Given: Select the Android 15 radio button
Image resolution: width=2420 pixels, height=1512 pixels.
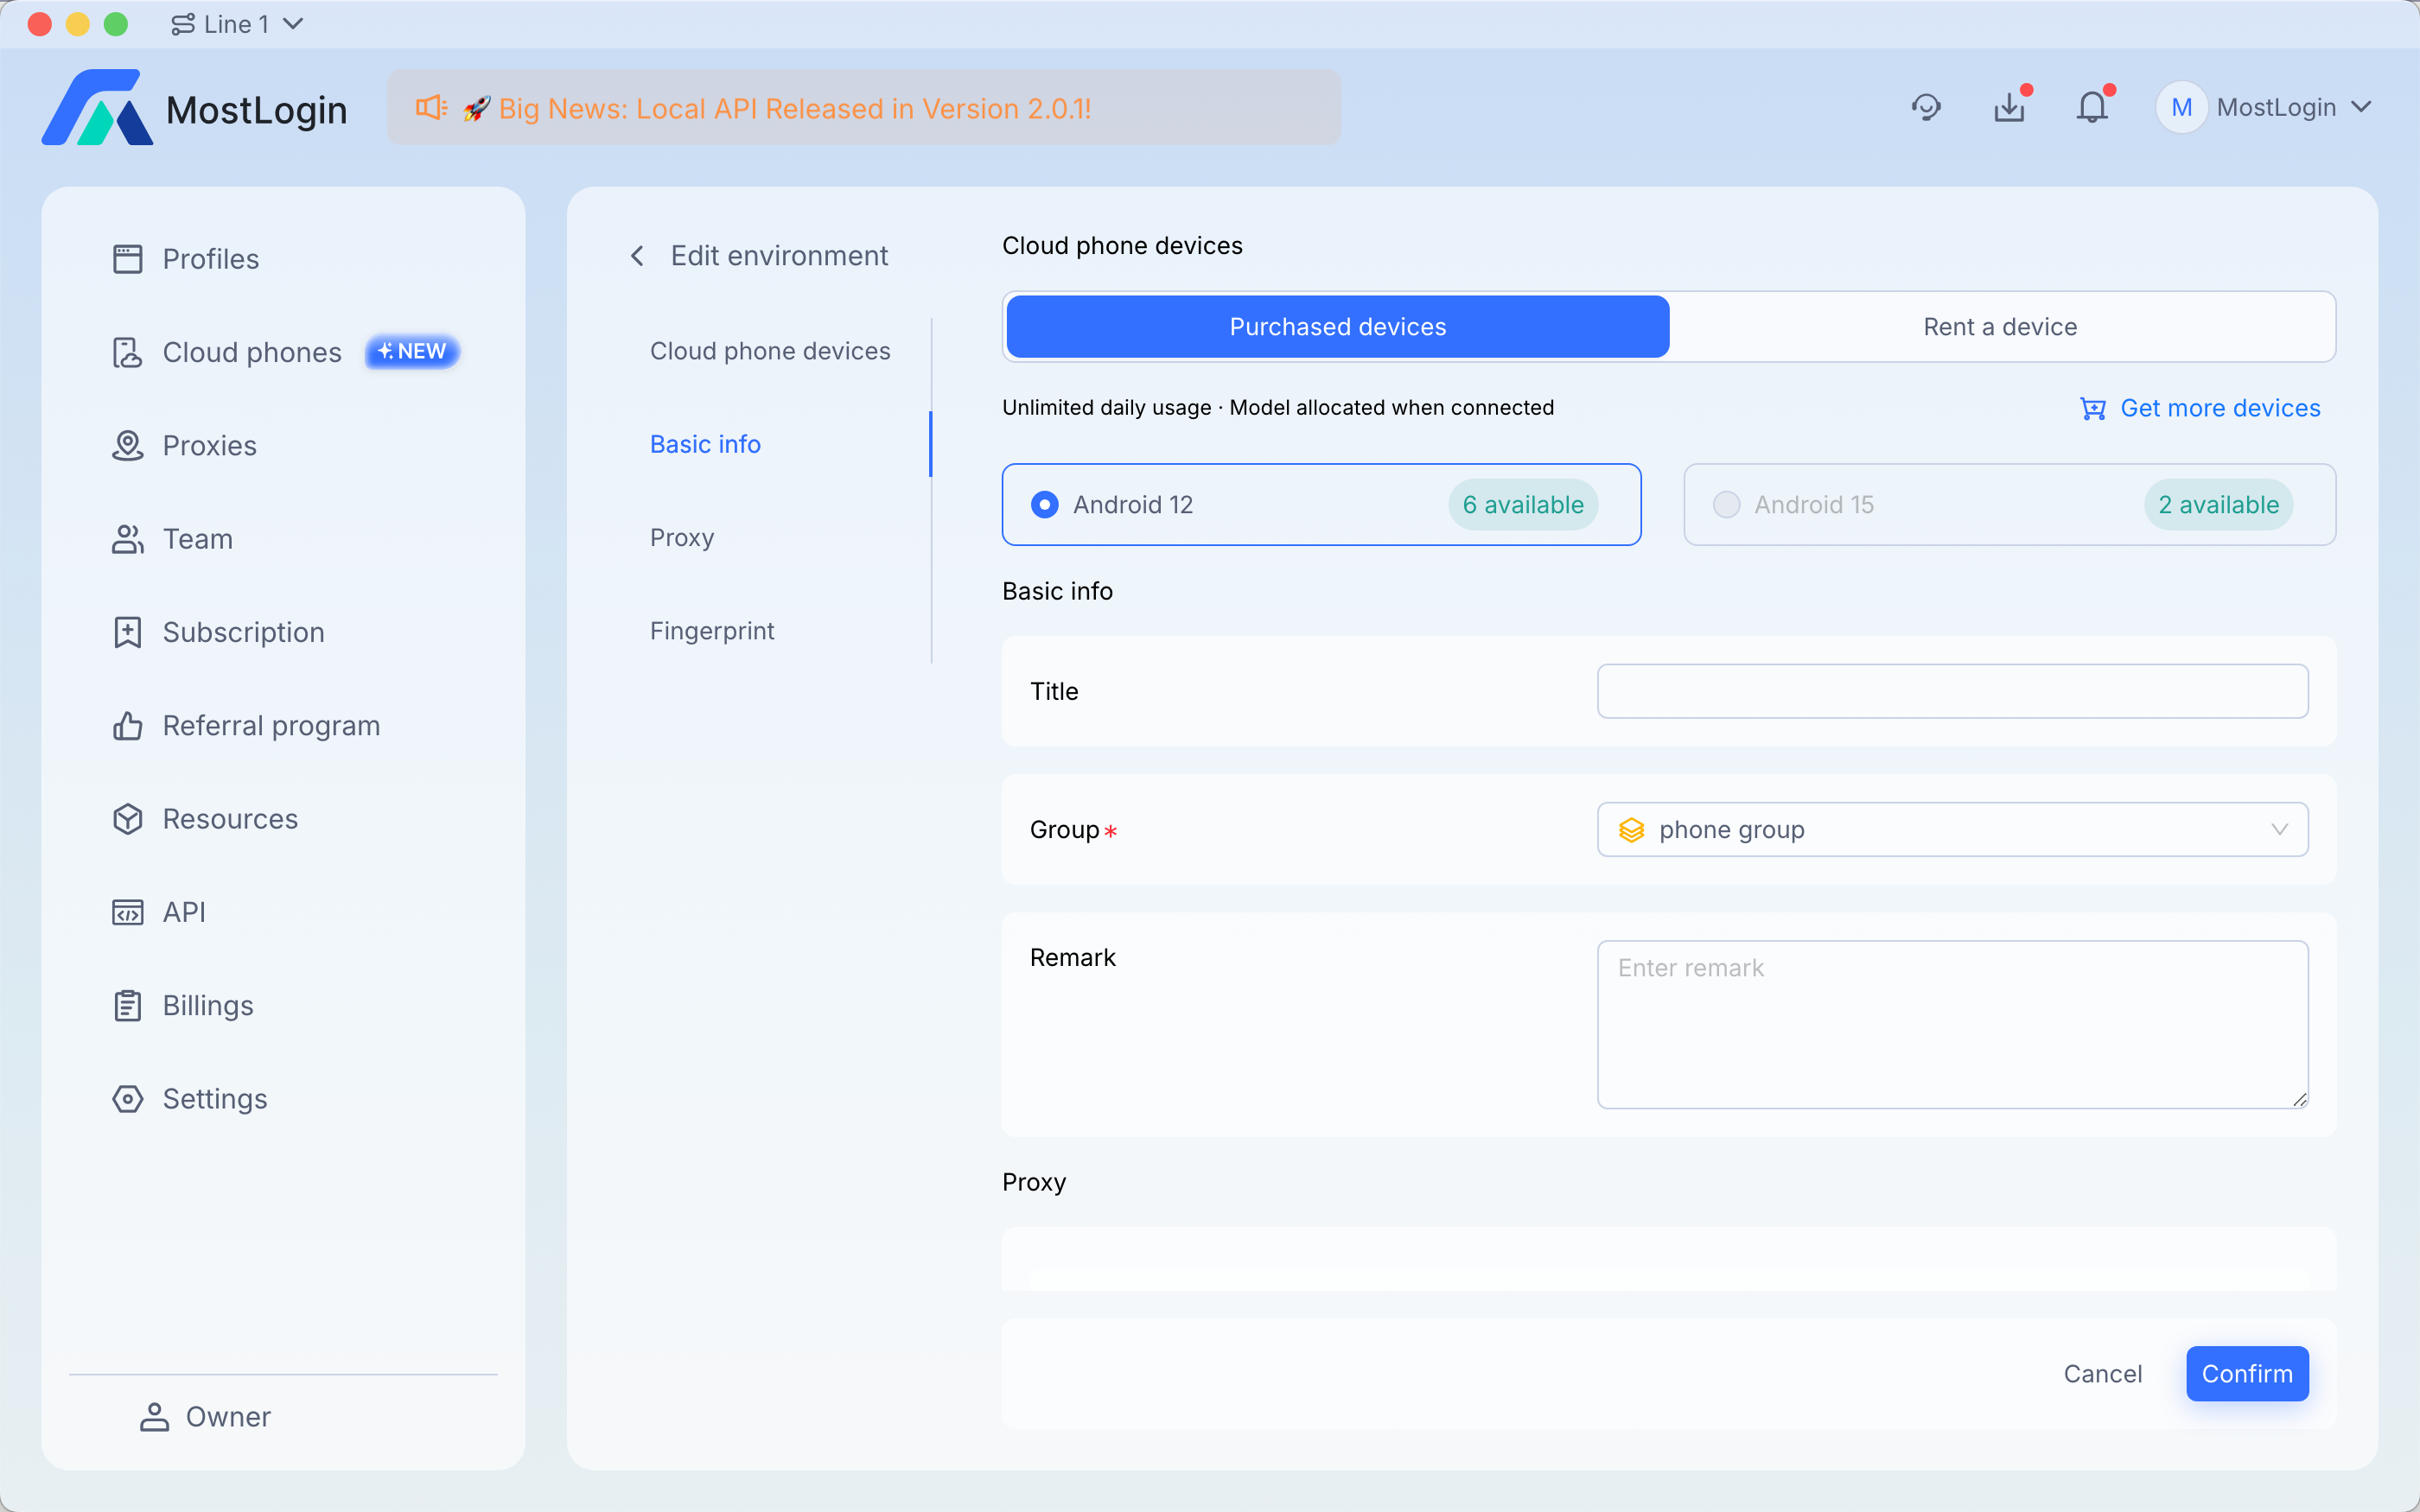Looking at the screenshot, I should pos(1726,505).
